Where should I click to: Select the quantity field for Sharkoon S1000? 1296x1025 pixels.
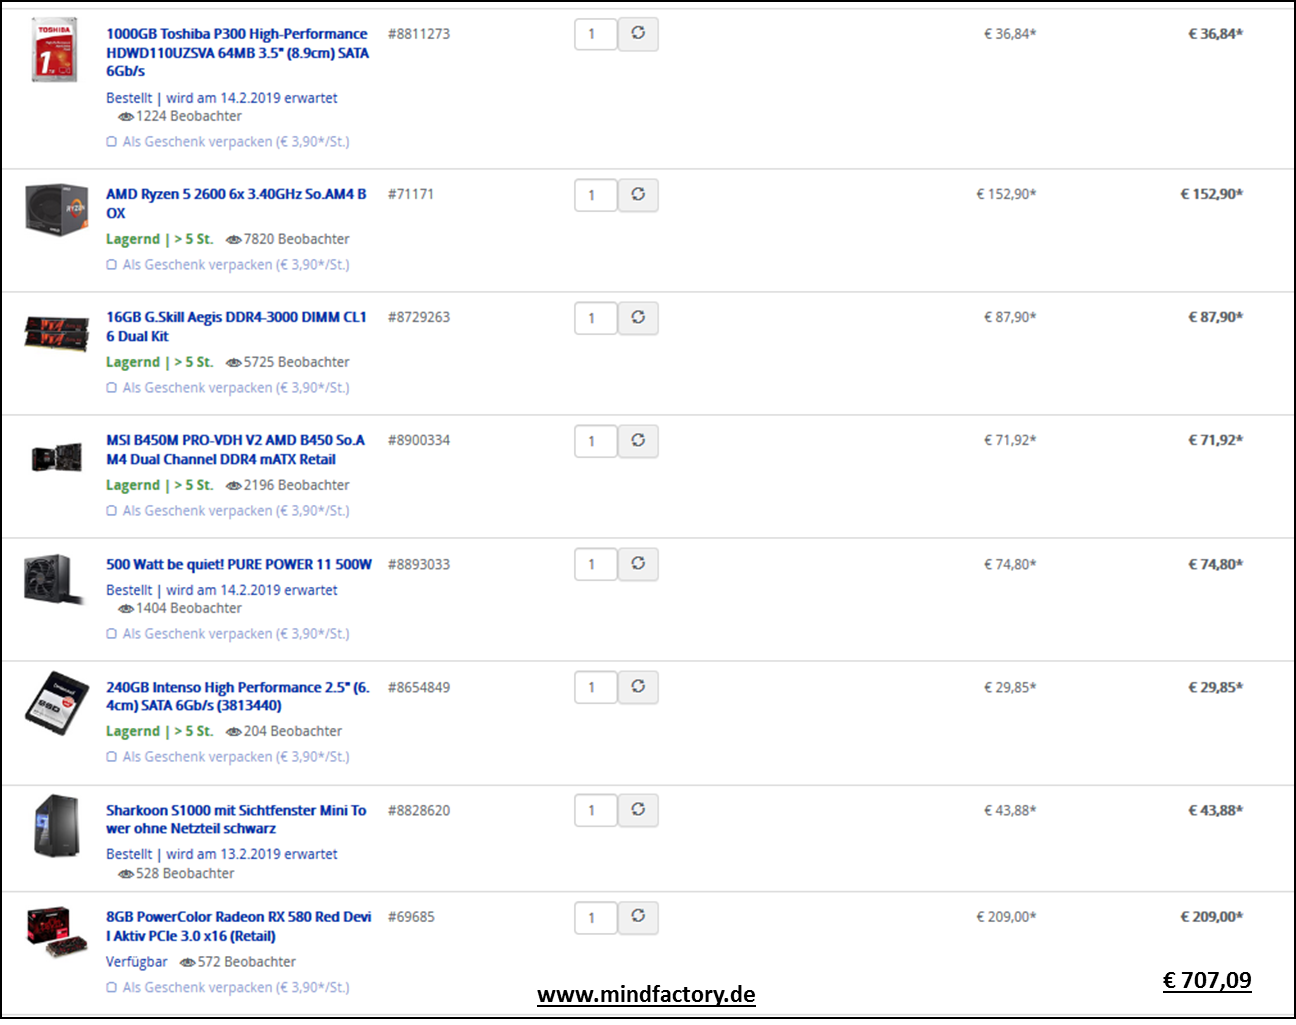tap(596, 810)
